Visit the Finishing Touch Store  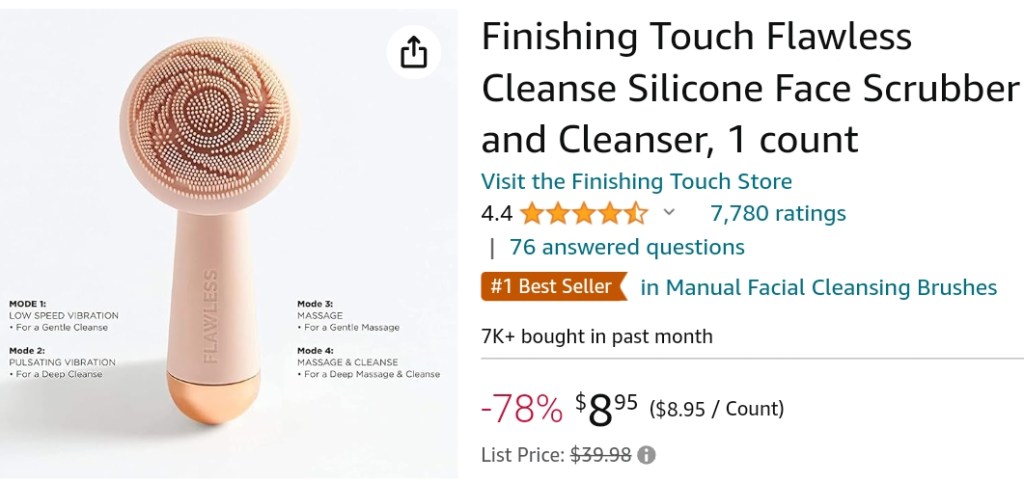pos(636,181)
